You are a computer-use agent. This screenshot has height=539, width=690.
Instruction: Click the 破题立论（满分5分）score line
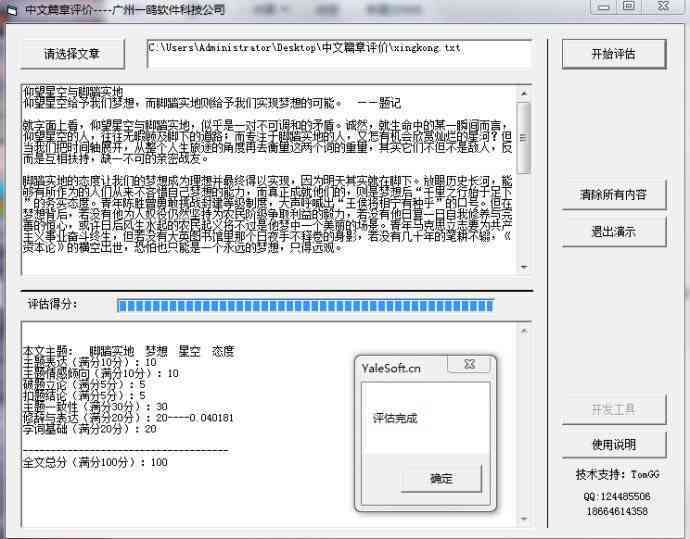tap(84, 385)
